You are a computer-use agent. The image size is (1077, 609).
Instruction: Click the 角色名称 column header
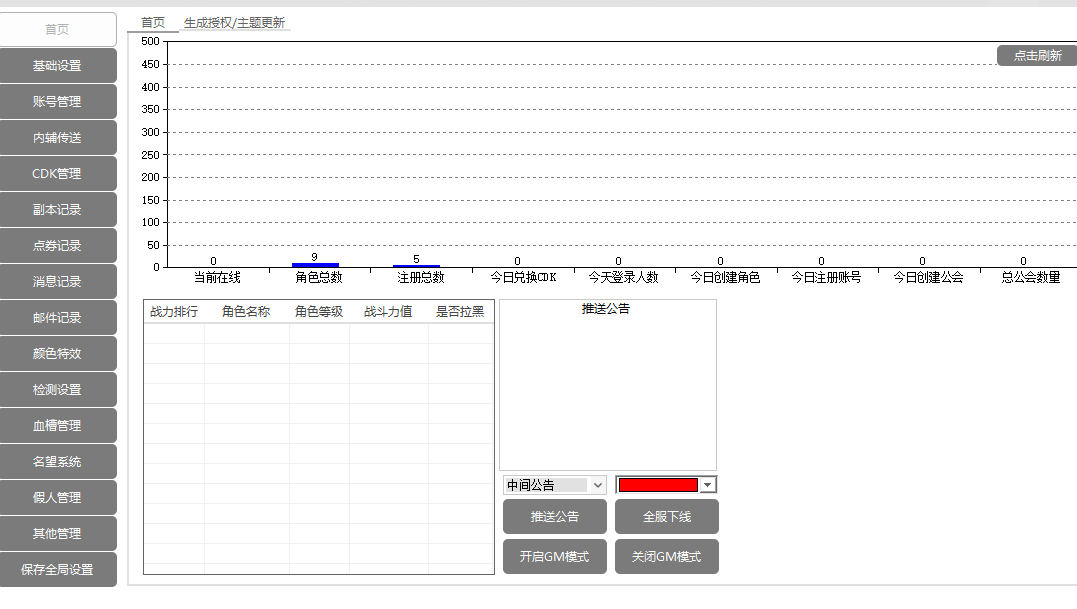point(246,312)
